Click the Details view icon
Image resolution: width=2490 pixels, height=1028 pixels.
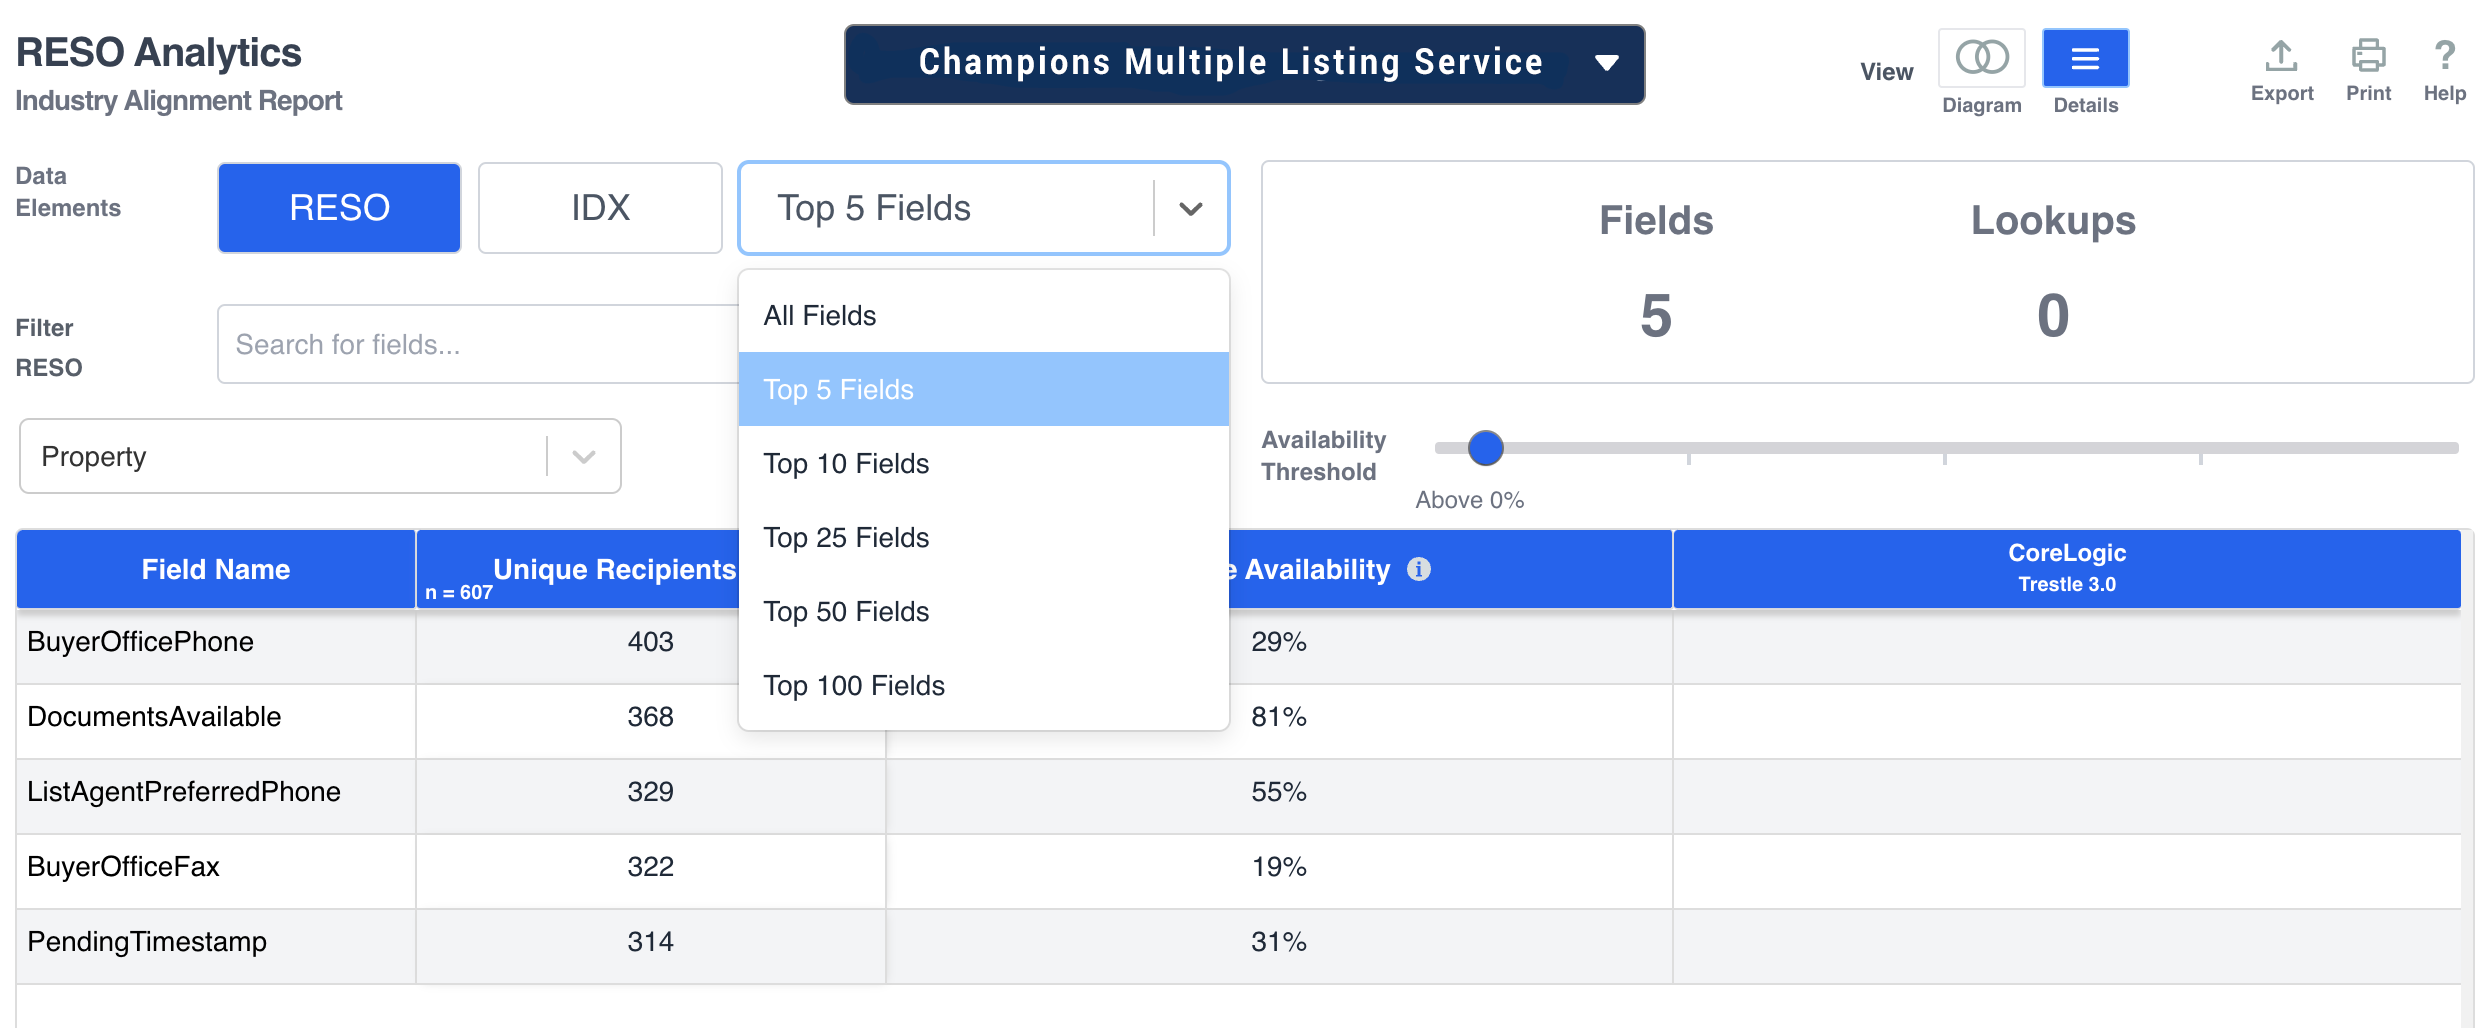[2085, 58]
